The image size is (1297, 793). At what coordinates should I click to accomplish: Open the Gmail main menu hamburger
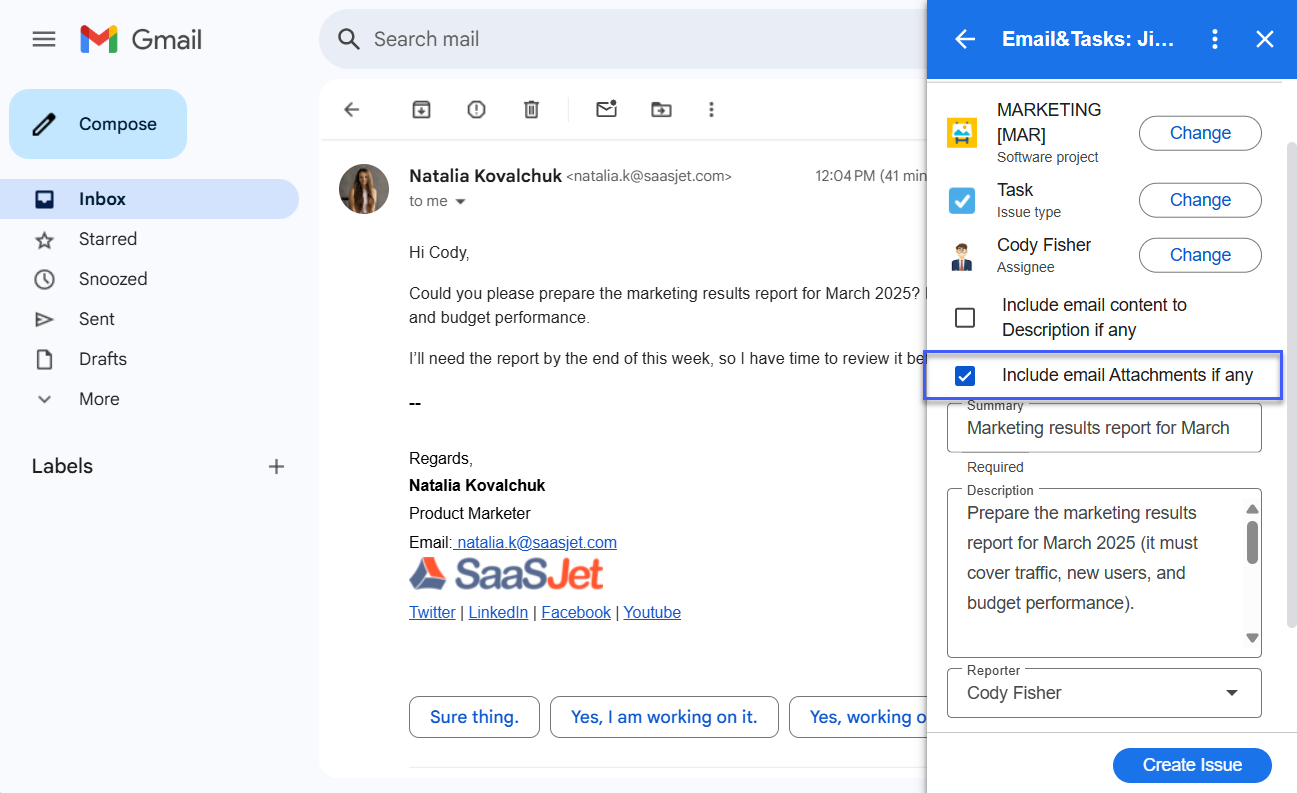tap(44, 39)
